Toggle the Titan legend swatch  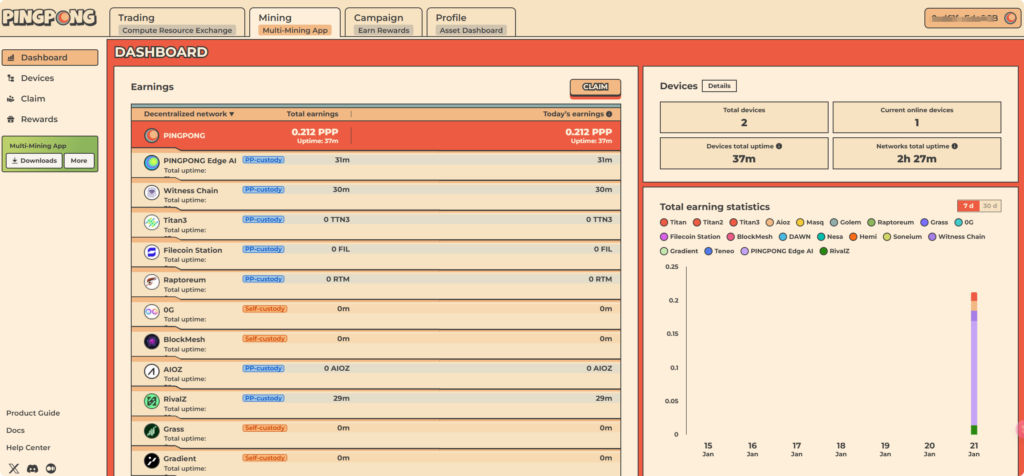pyautogui.click(x=664, y=223)
